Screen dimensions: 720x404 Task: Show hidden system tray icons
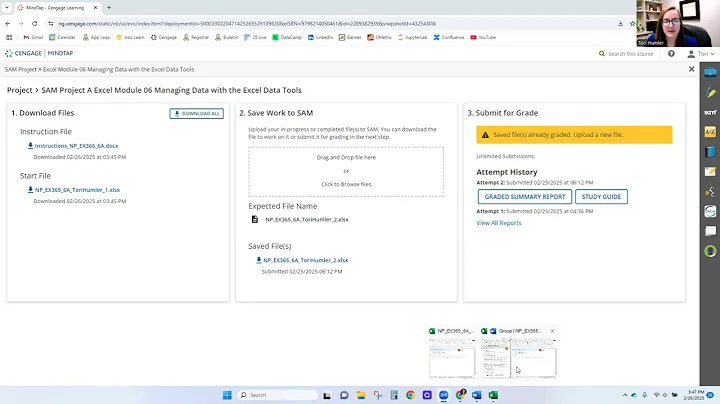click(625, 395)
